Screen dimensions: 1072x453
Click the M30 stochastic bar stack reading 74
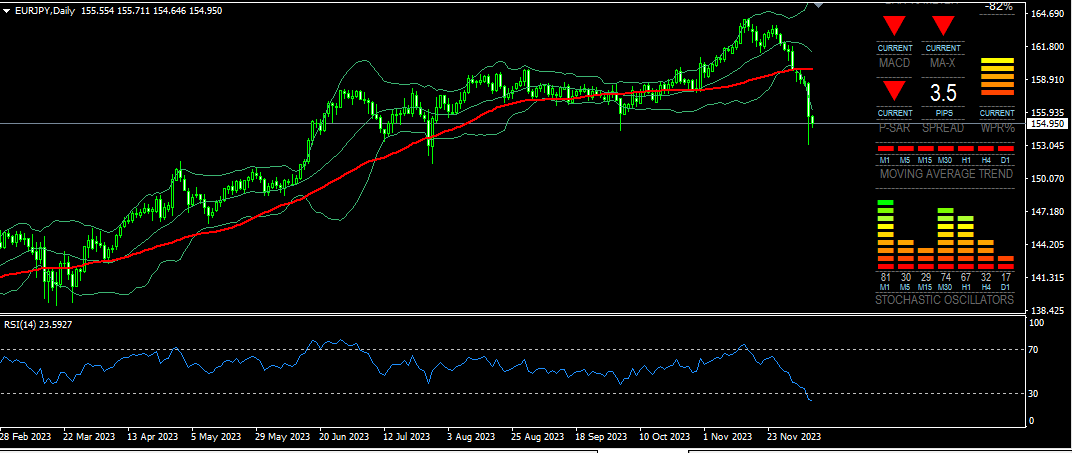click(946, 238)
